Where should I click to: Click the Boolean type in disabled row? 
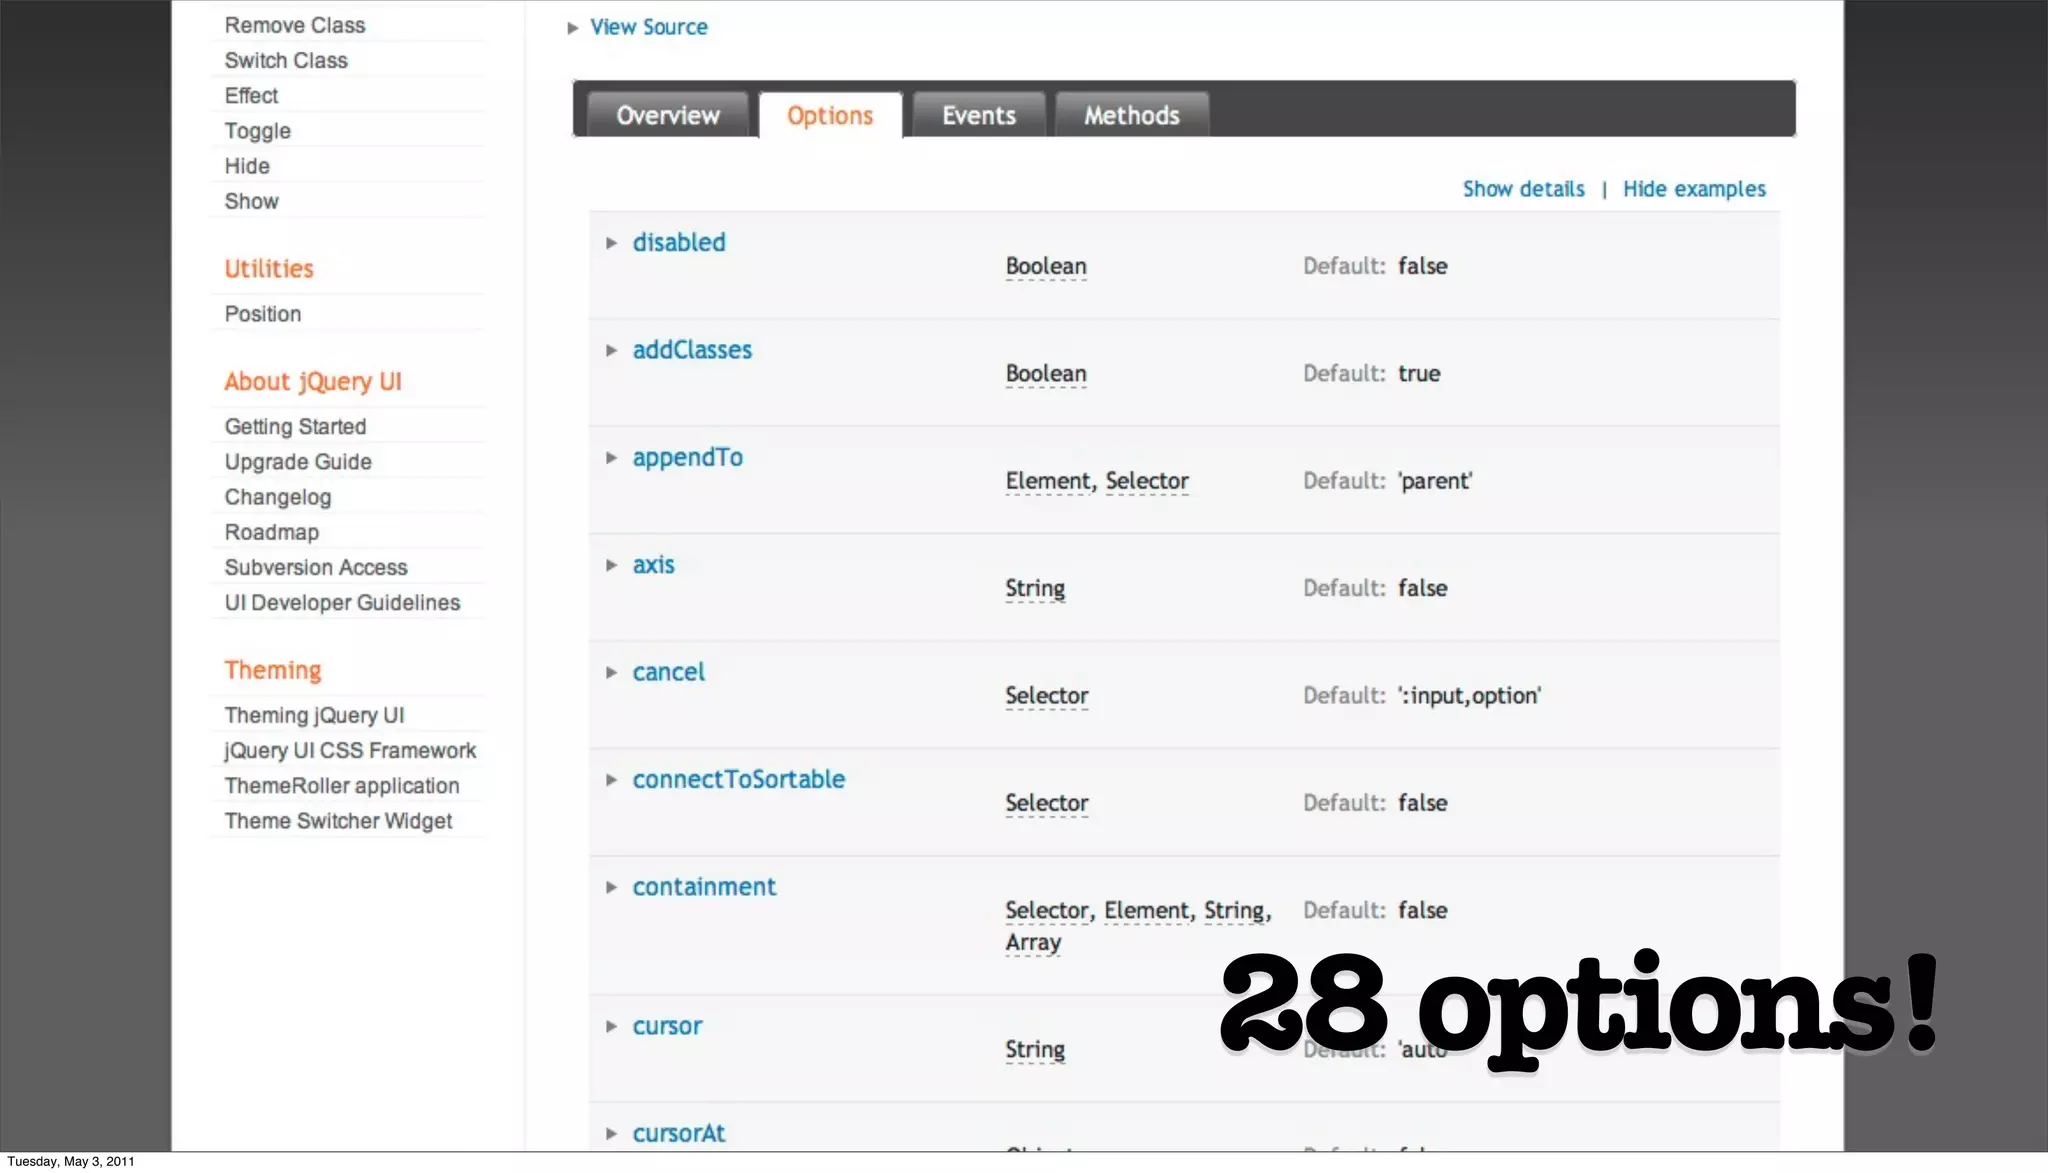click(x=1046, y=266)
